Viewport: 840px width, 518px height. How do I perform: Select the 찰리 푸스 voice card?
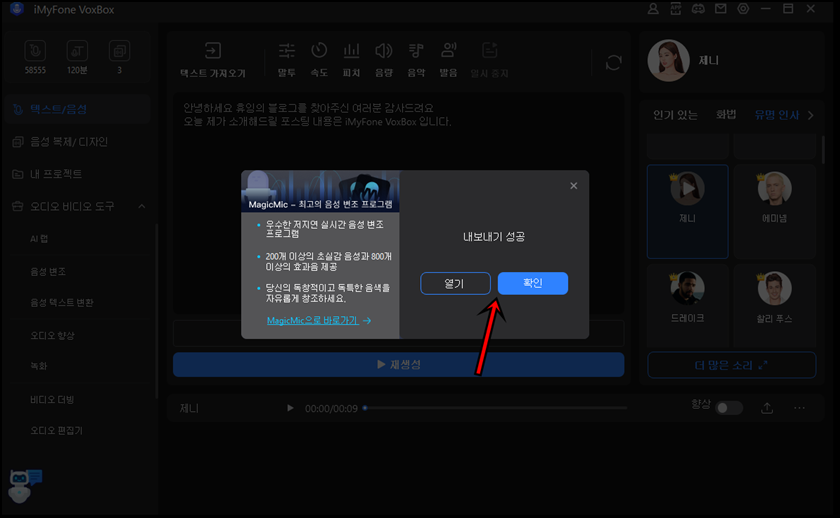pos(775,305)
